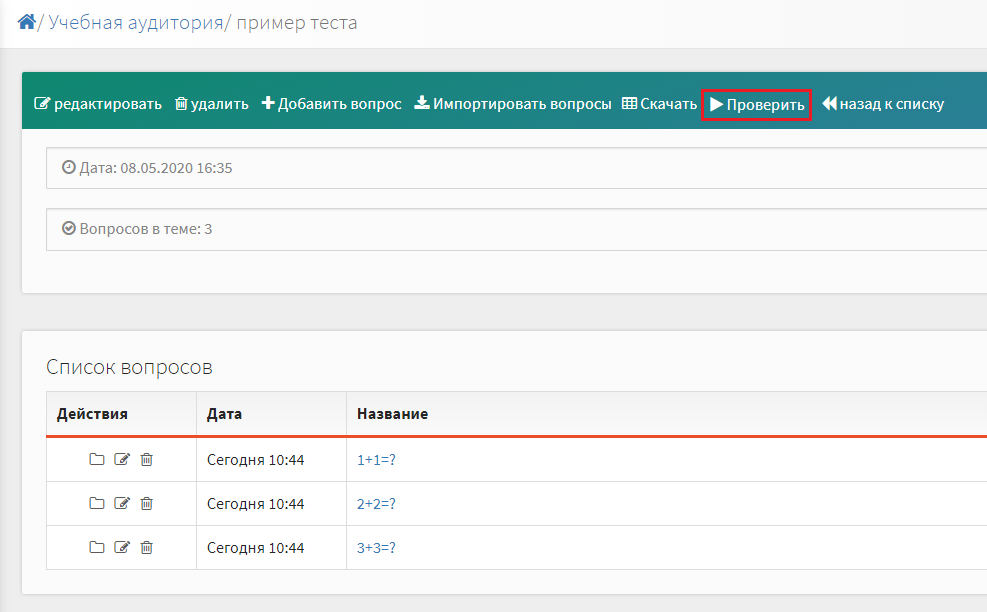The image size is (987, 612).
Task: Click the home icon in breadcrumb
Action: coord(26,22)
